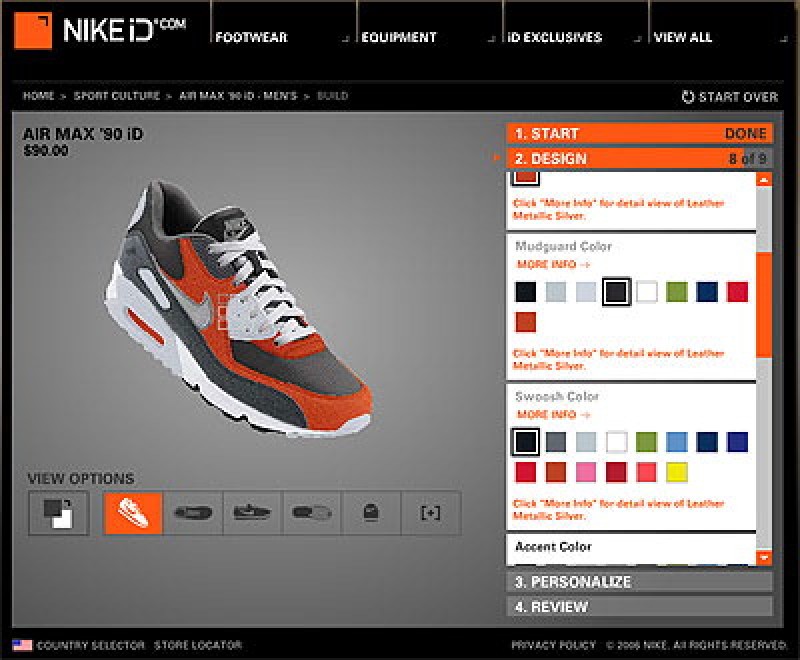Pick red Mudguard color swatch
Screen dimensions: 800x660
pyautogui.click(x=738, y=292)
